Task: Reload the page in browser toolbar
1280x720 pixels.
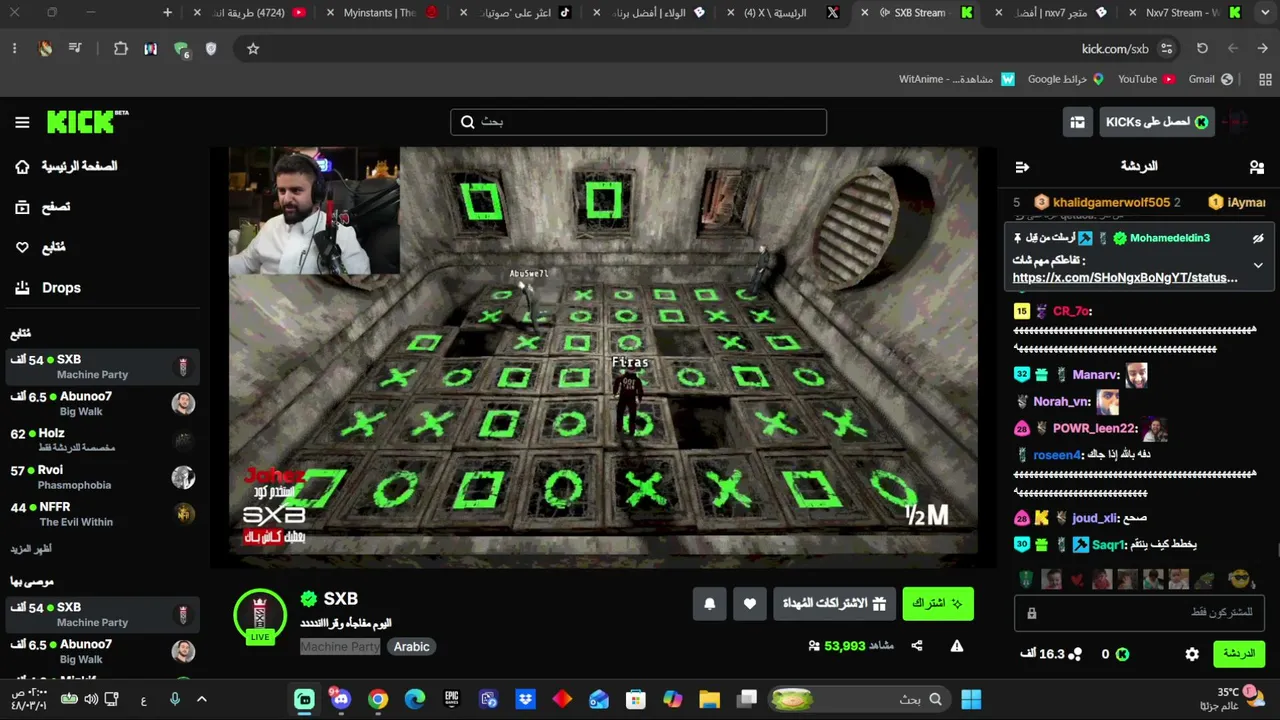Action: [x=1202, y=48]
